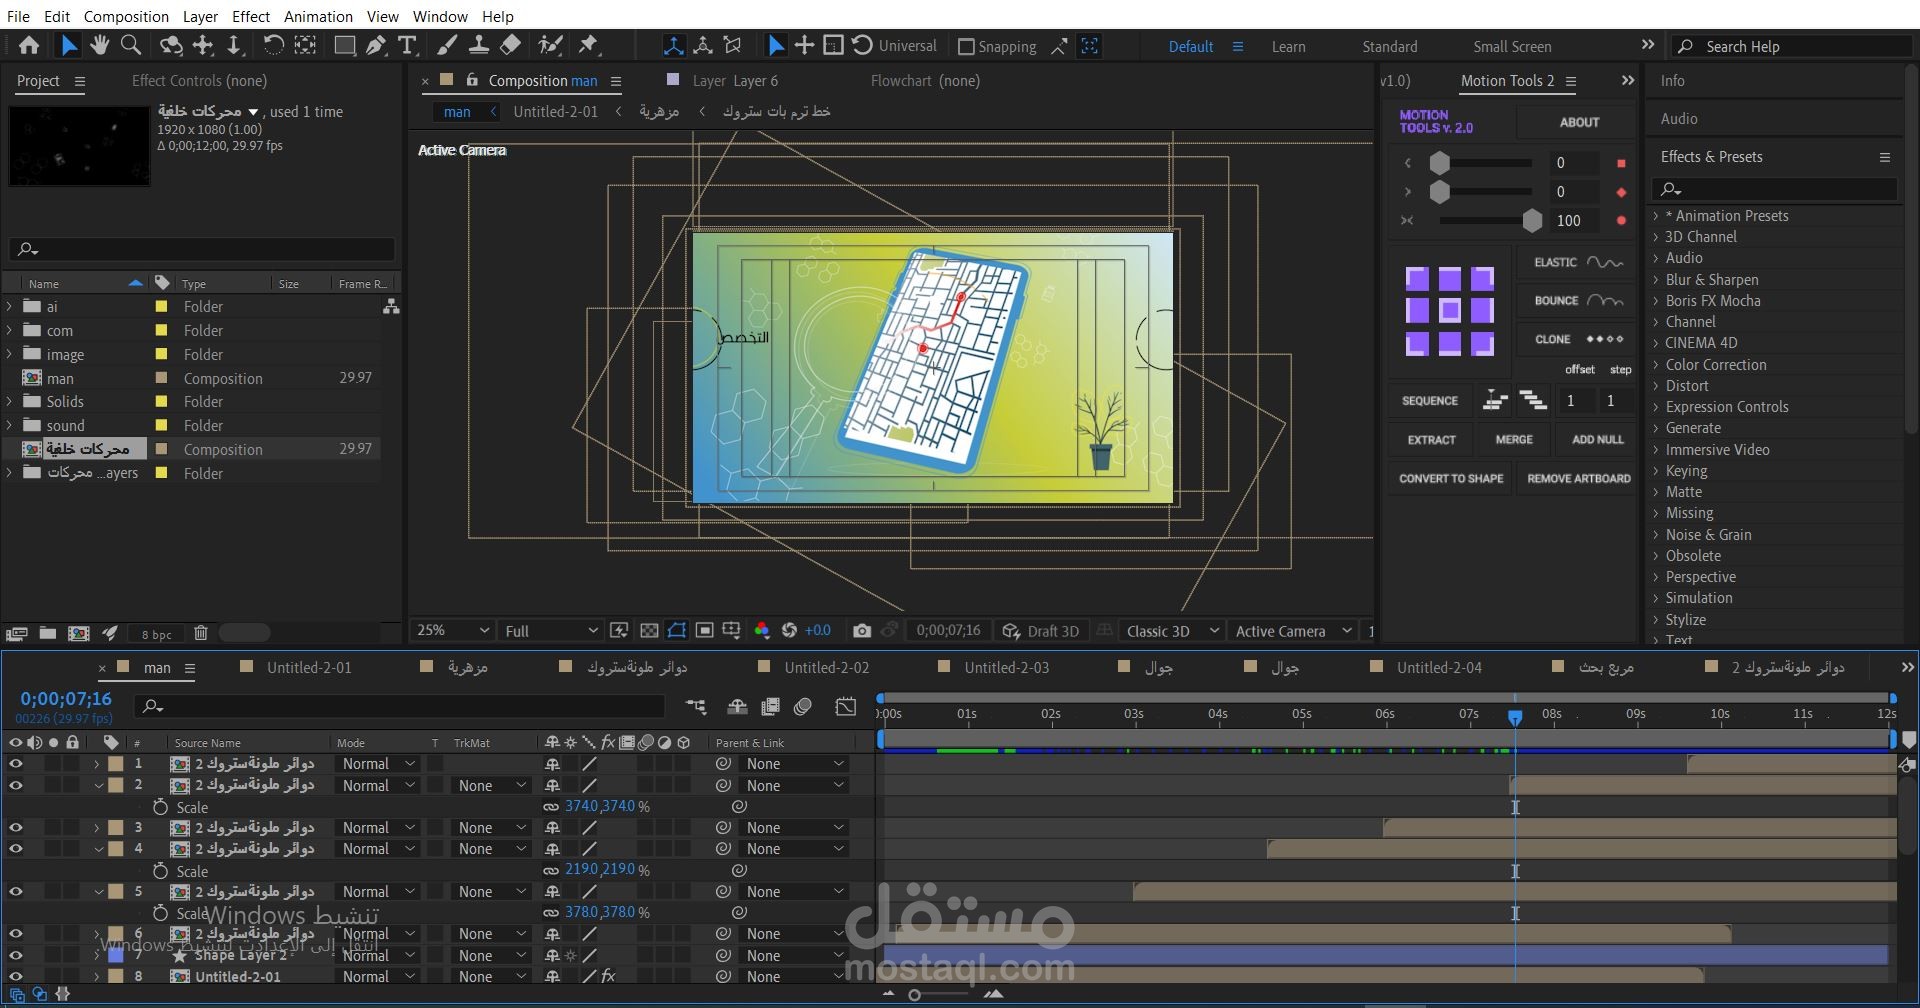The height and width of the screenshot is (1008, 1920).
Task: Open the Window menu
Action: [440, 16]
